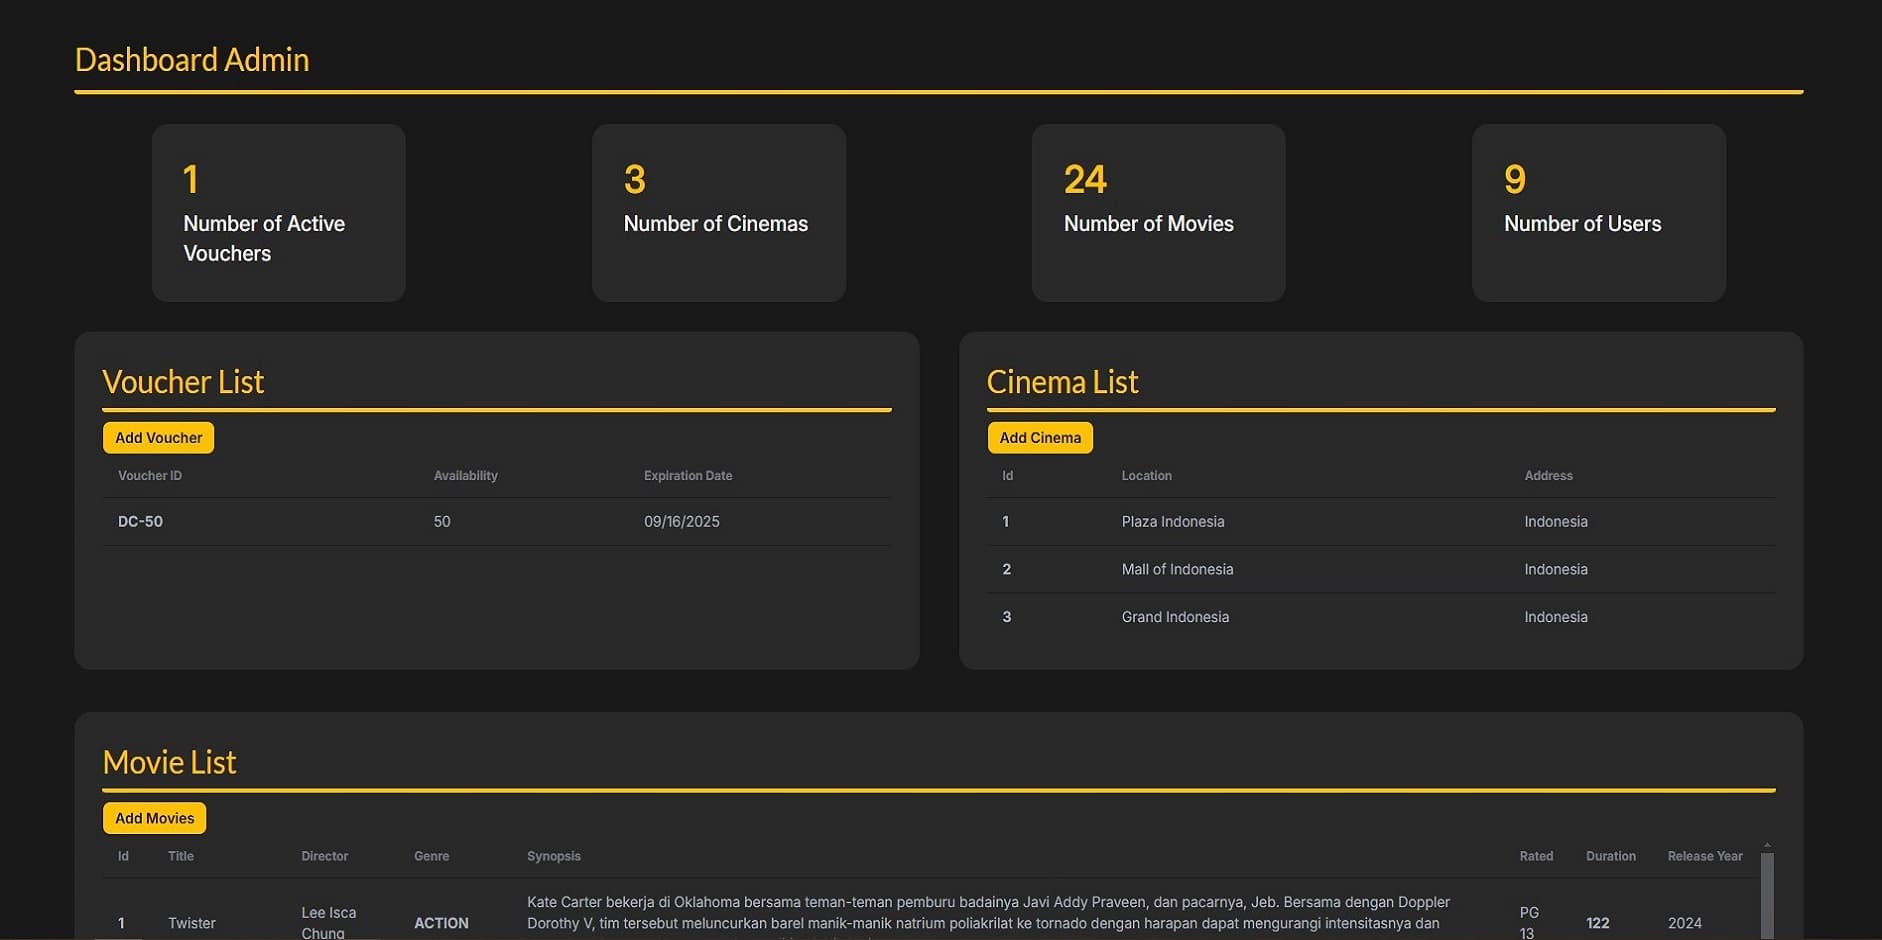Click the Twister synopsis text
The height and width of the screenshot is (940, 1882).
(988, 917)
